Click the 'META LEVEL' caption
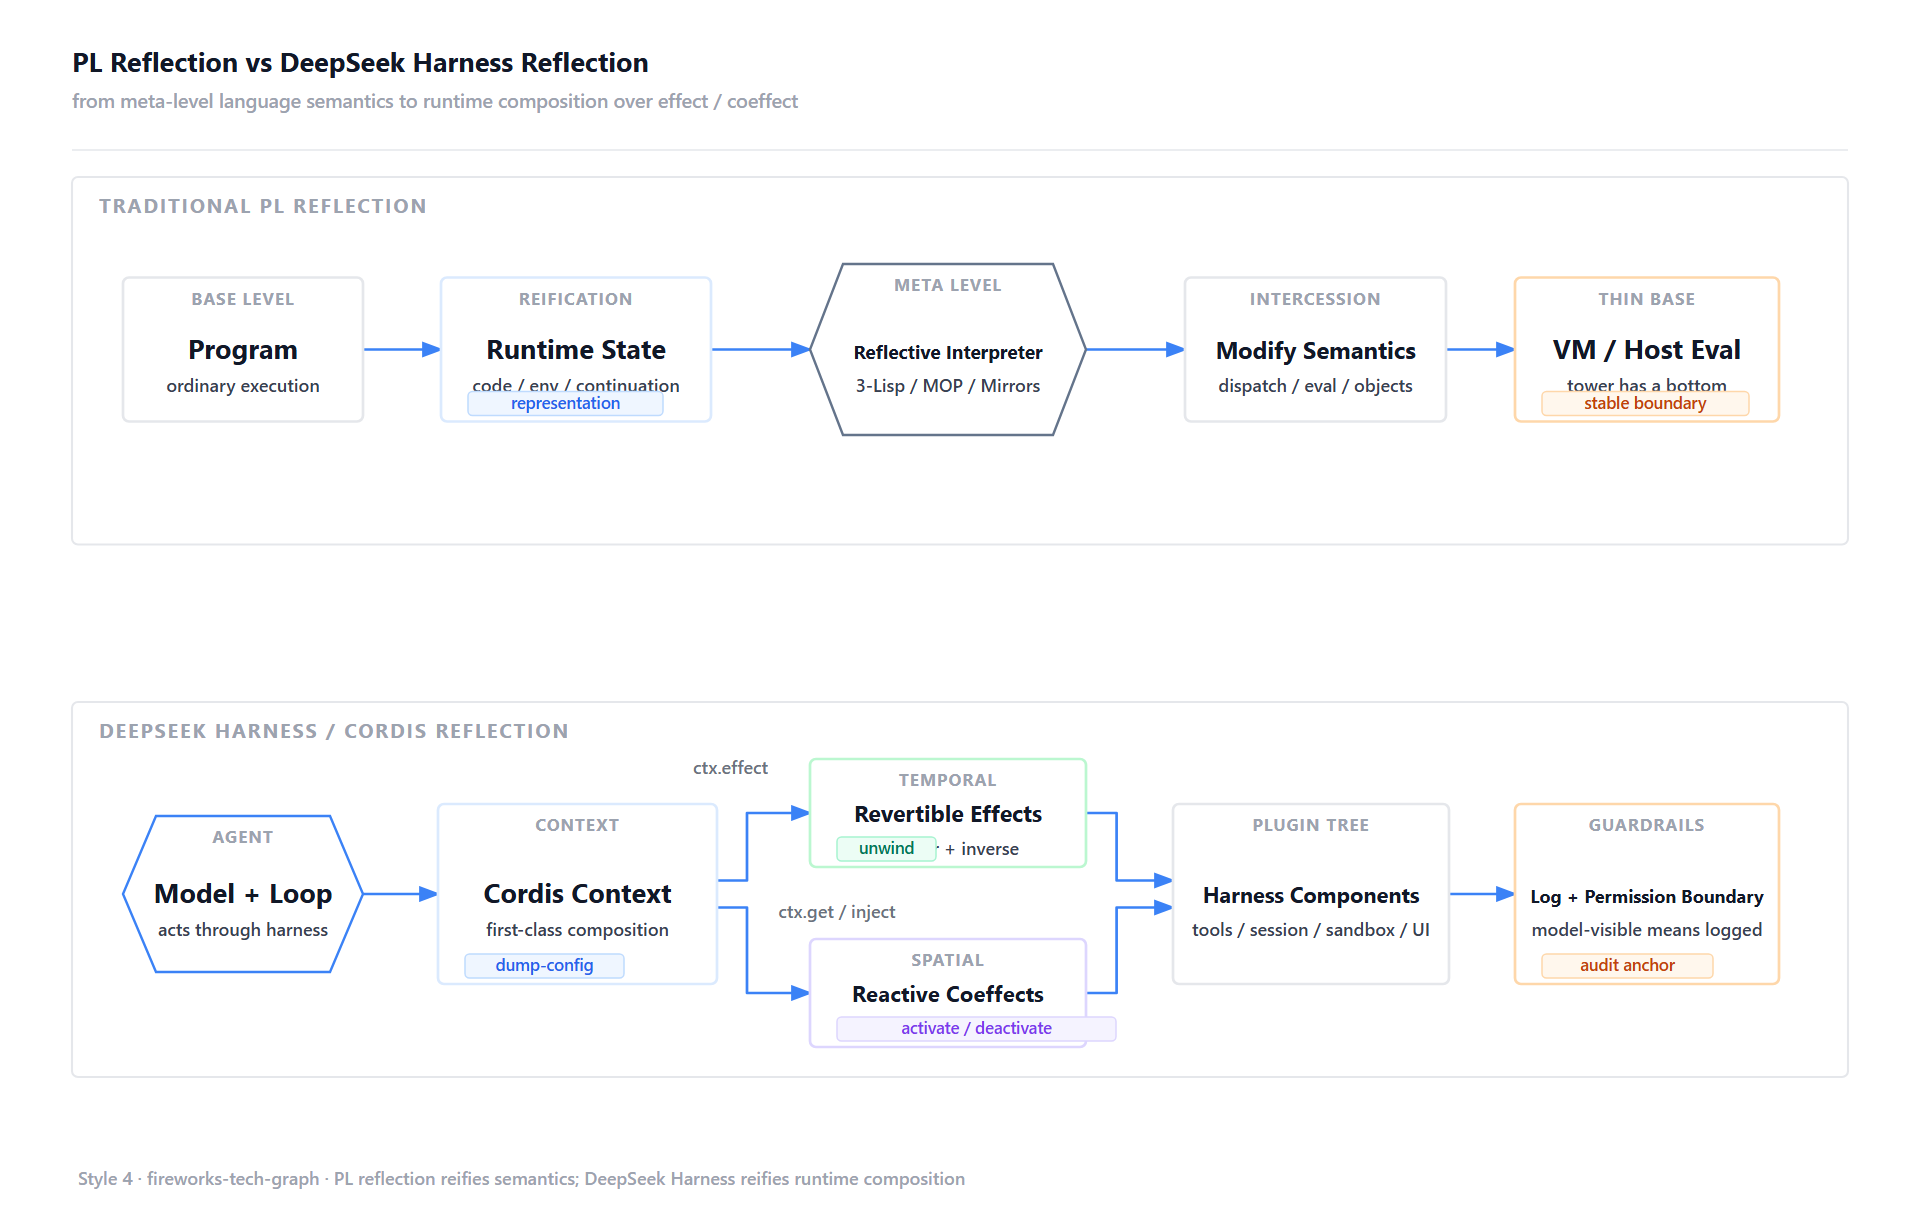This screenshot has height=1230, width=1920. [948, 285]
